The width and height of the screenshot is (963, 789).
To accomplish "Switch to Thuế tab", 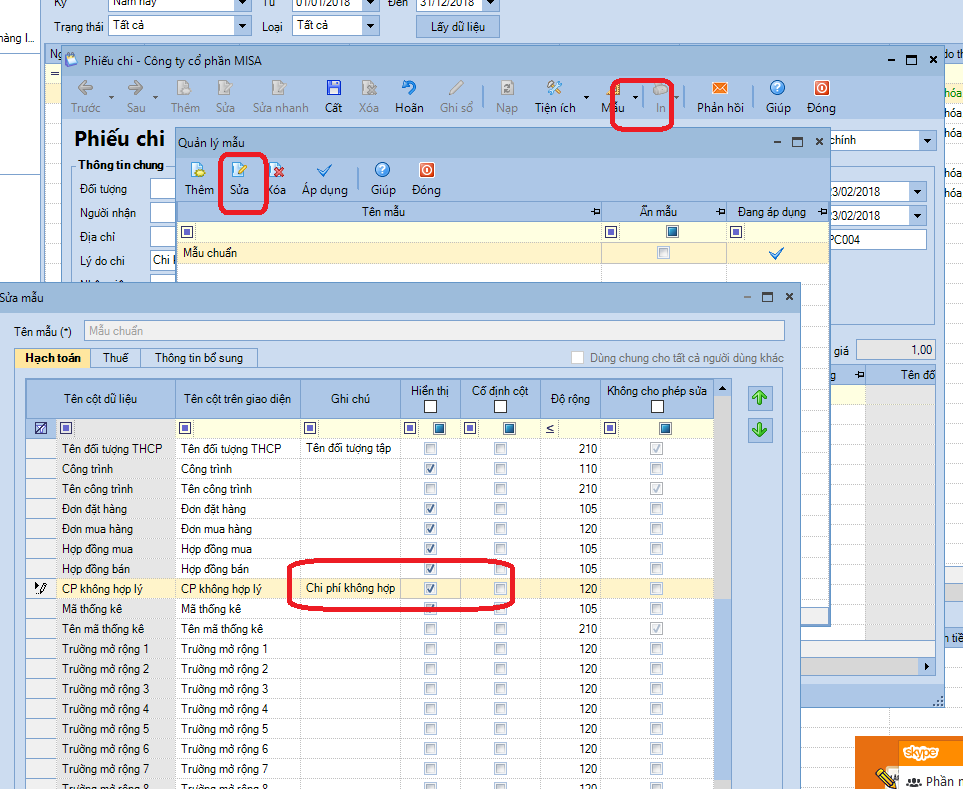I will [115, 358].
